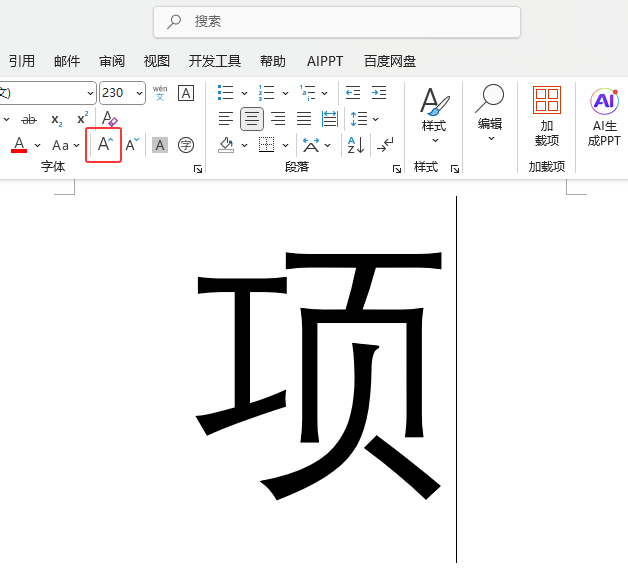Image resolution: width=628 pixels, height=585 pixels.
Task: Click borders icon
Action: tap(266, 145)
